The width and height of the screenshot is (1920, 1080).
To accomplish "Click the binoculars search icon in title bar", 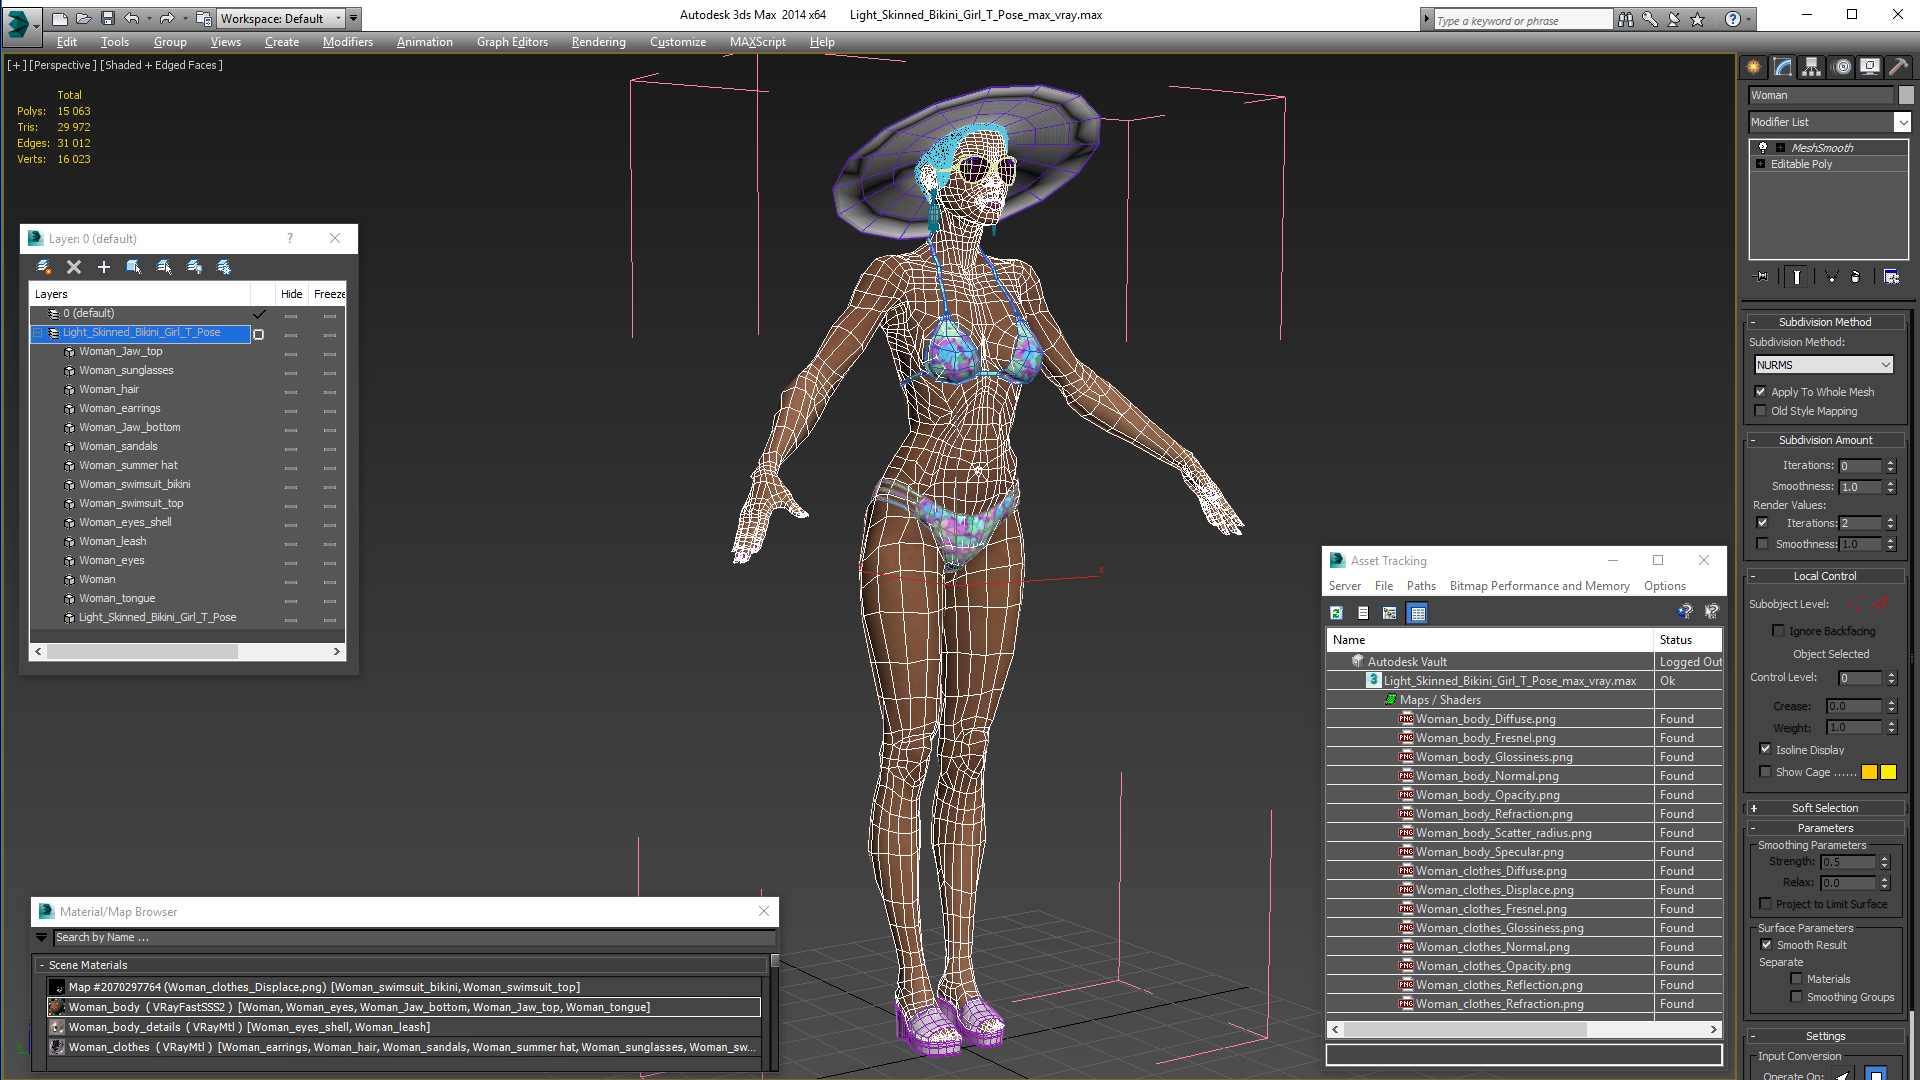I will (1626, 19).
